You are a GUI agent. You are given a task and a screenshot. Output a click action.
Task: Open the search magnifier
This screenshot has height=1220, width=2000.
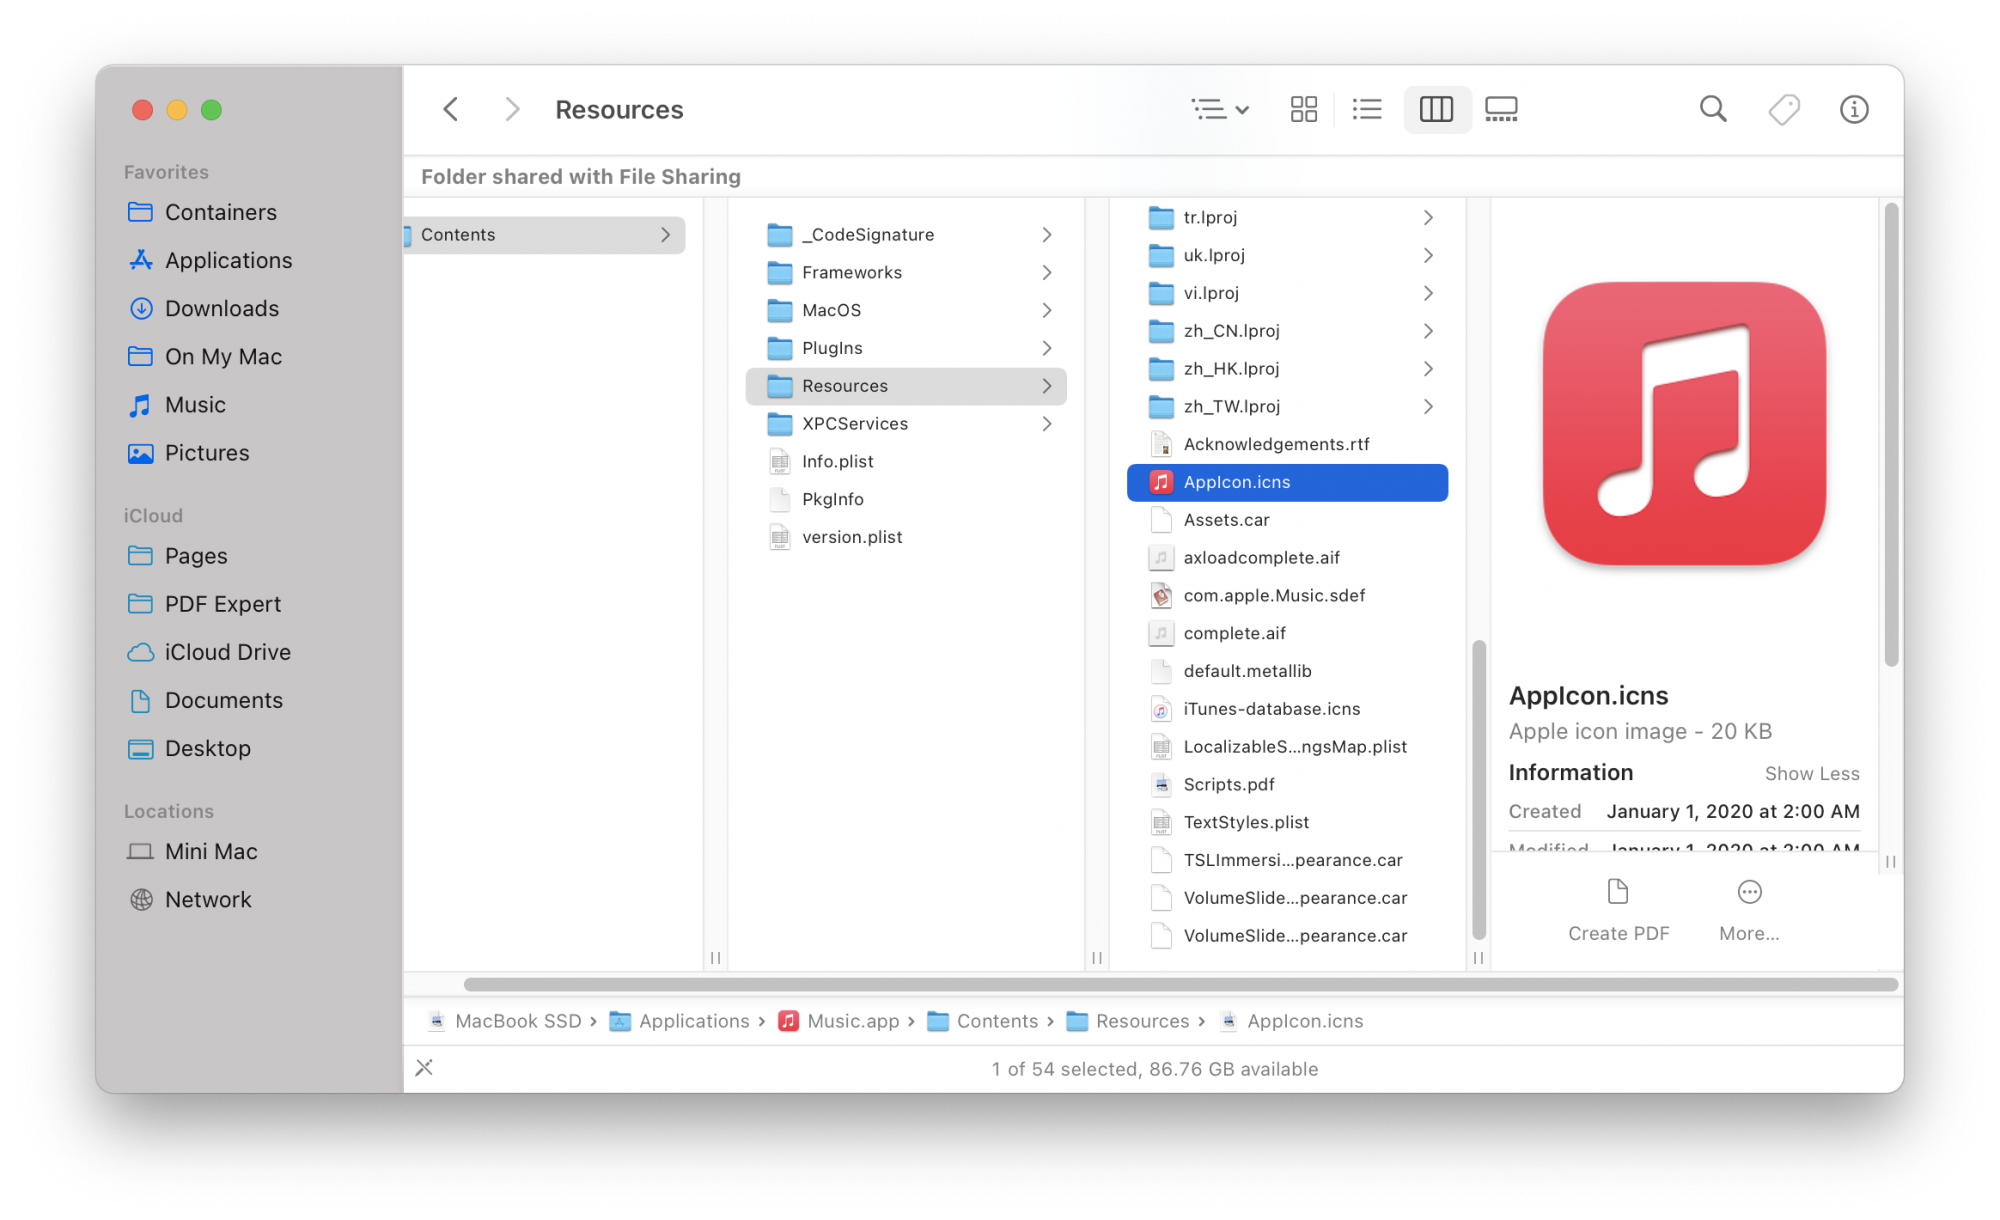[x=1713, y=109]
